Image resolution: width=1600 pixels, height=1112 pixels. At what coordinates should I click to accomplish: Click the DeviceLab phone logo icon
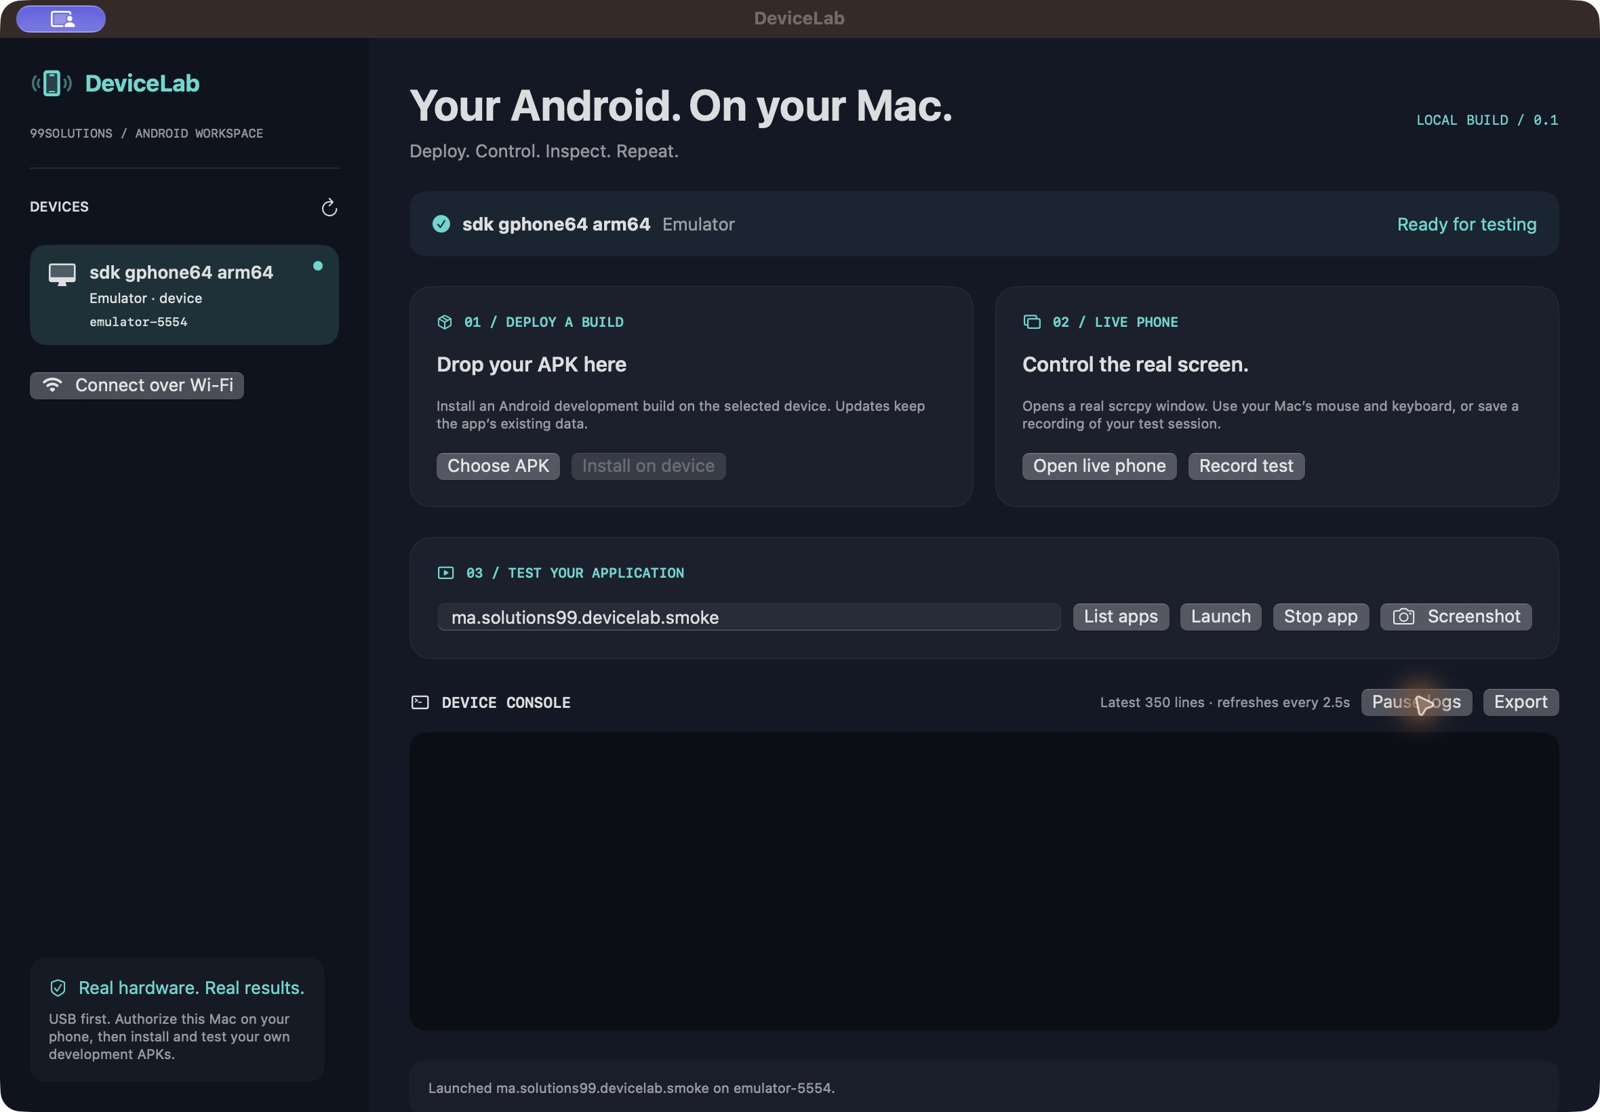51,83
